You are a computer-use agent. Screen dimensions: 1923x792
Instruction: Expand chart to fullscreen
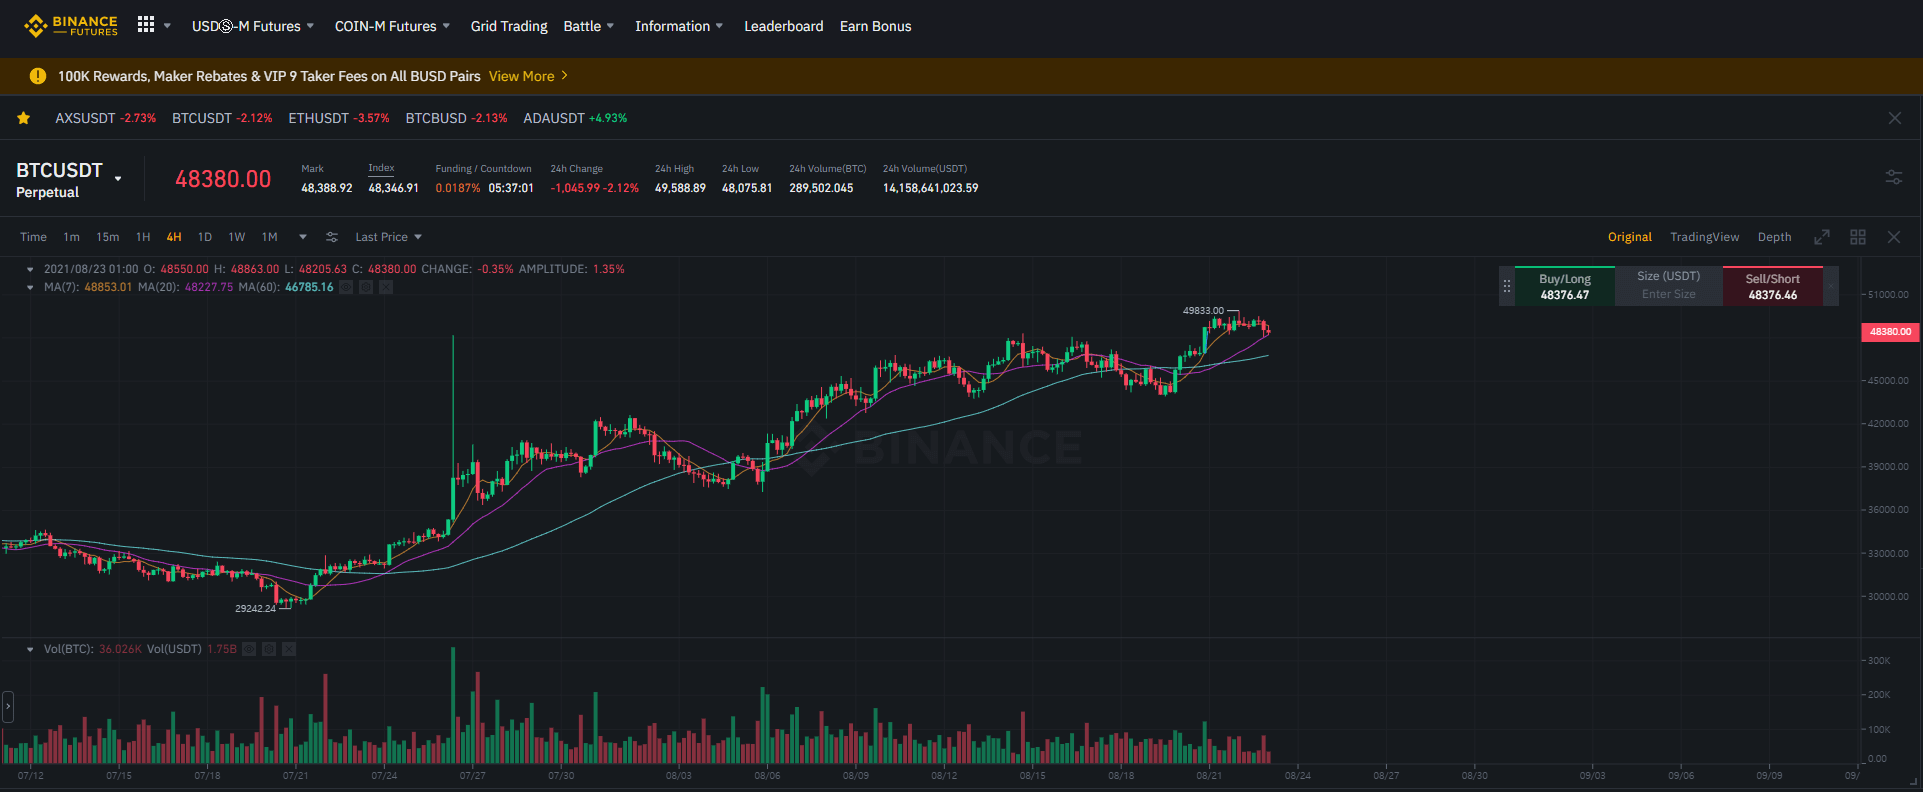[x=1822, y=237]
